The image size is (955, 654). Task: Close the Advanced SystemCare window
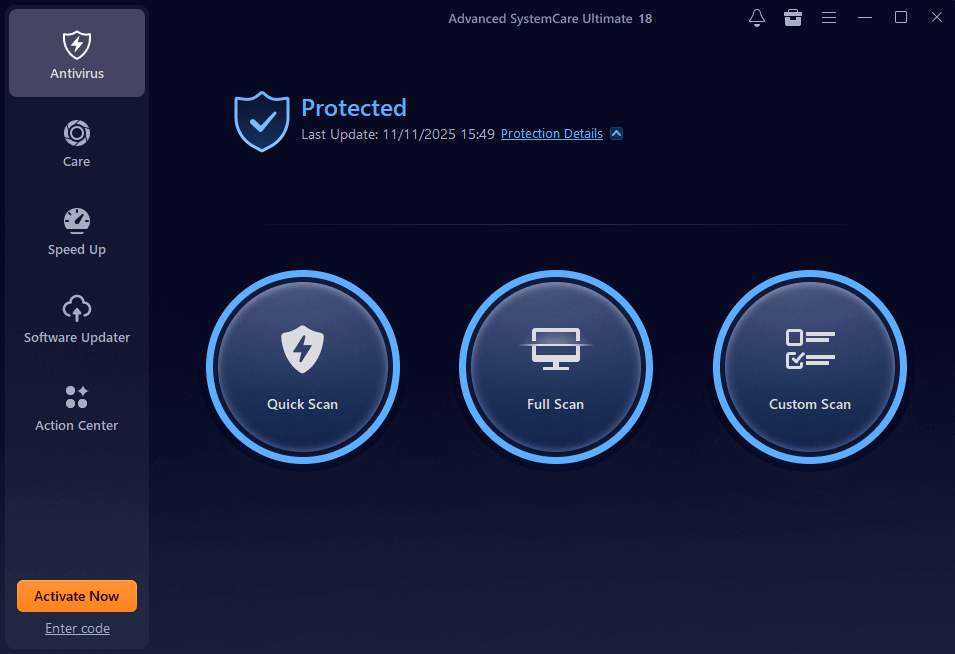point(935,18)
